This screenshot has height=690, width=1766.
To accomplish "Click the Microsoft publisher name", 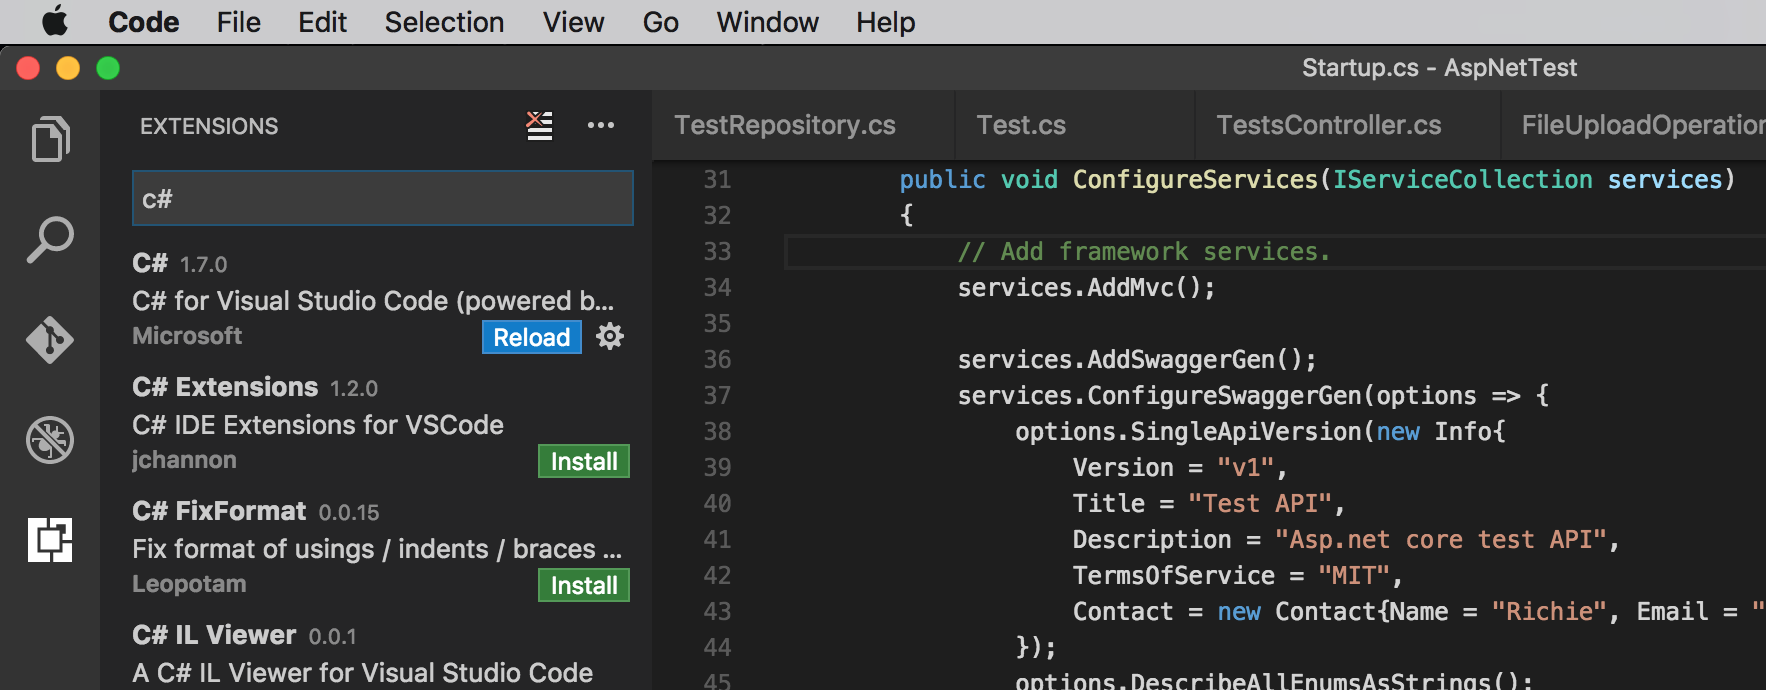I will pos(187,336).
